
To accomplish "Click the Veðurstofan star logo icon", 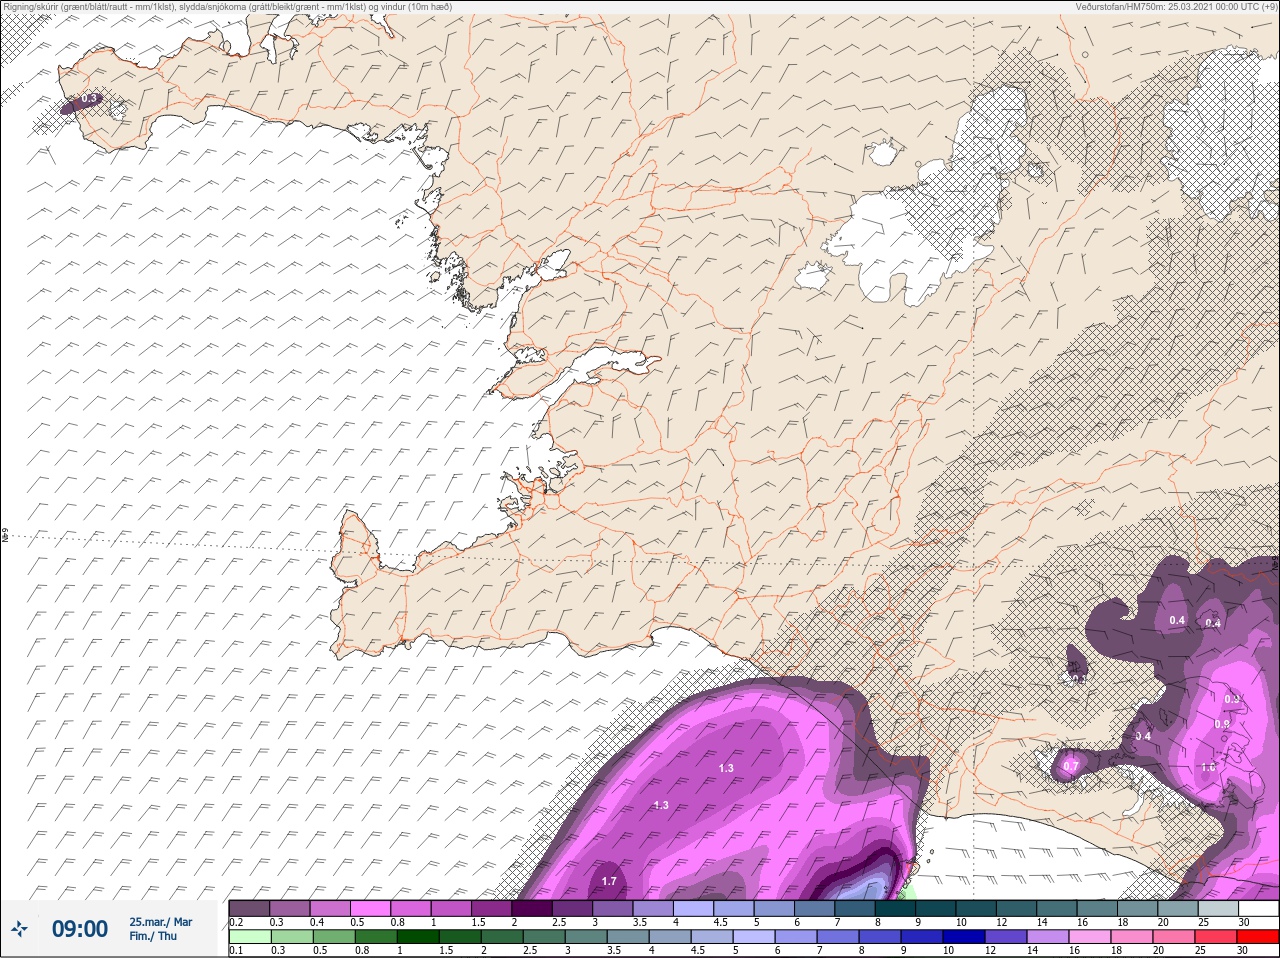I will point(20,929).
